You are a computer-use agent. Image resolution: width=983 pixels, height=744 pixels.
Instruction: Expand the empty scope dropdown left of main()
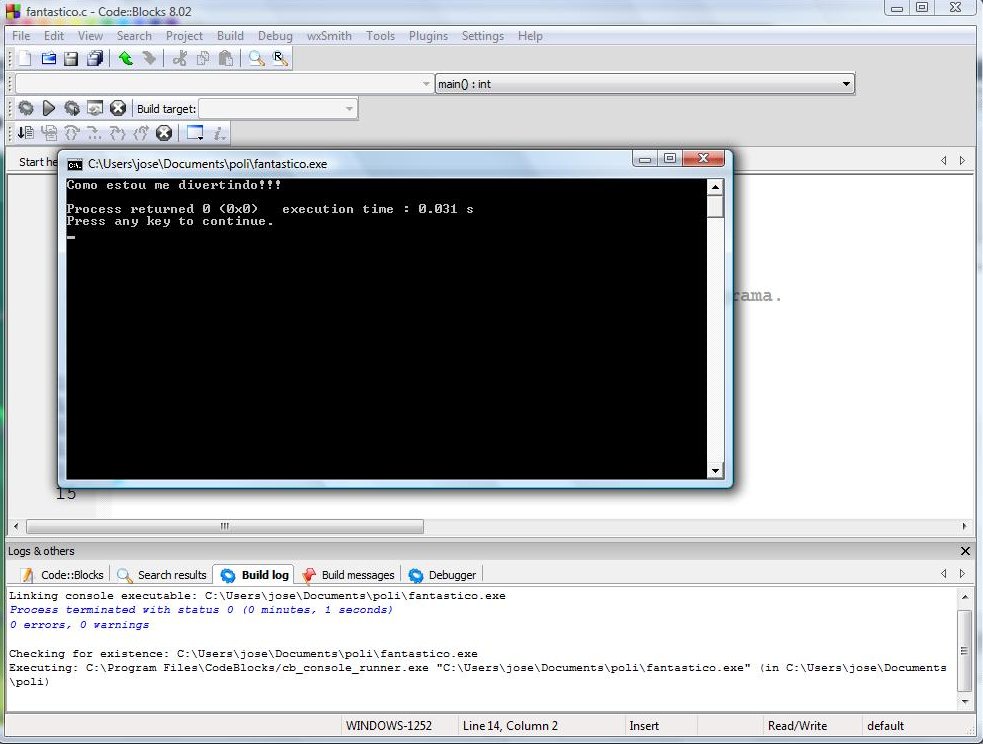click(427, 84)
